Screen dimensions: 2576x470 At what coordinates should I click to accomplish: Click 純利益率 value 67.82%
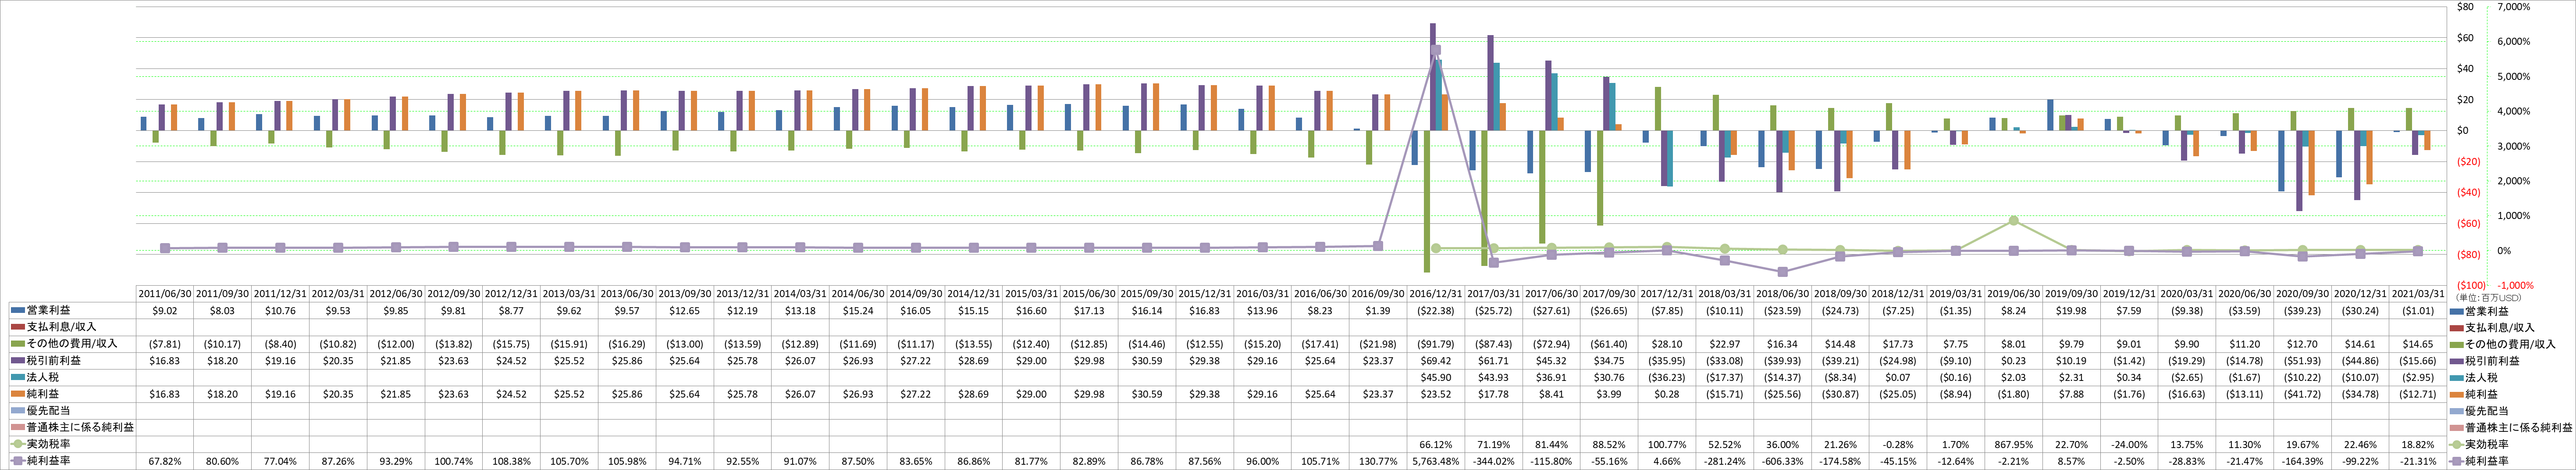(164, 461)
